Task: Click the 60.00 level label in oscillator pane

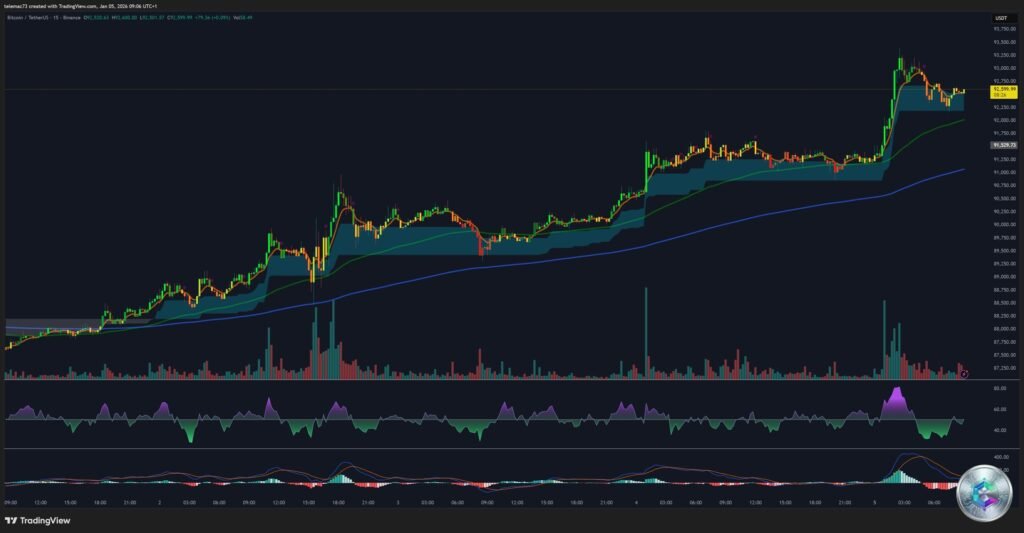Action: pyautogui.click(x=999, y=409)
